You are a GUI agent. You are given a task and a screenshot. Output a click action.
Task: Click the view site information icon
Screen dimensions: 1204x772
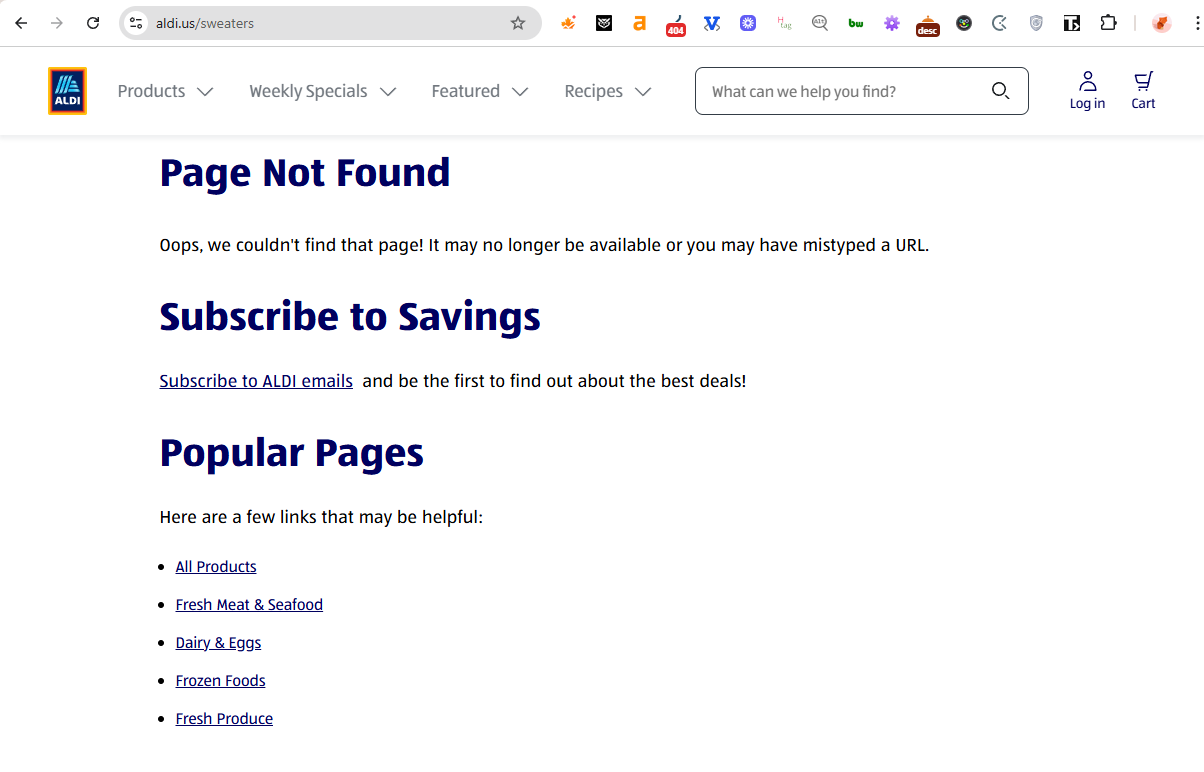(137, 23)
